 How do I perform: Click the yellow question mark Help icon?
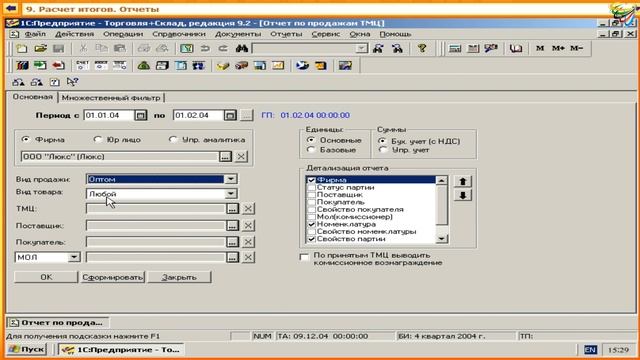click(422, 49)
